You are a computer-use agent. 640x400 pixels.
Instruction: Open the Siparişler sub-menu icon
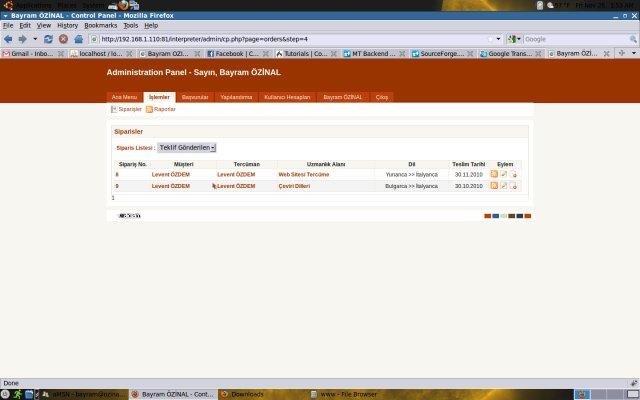click(114, 109)
